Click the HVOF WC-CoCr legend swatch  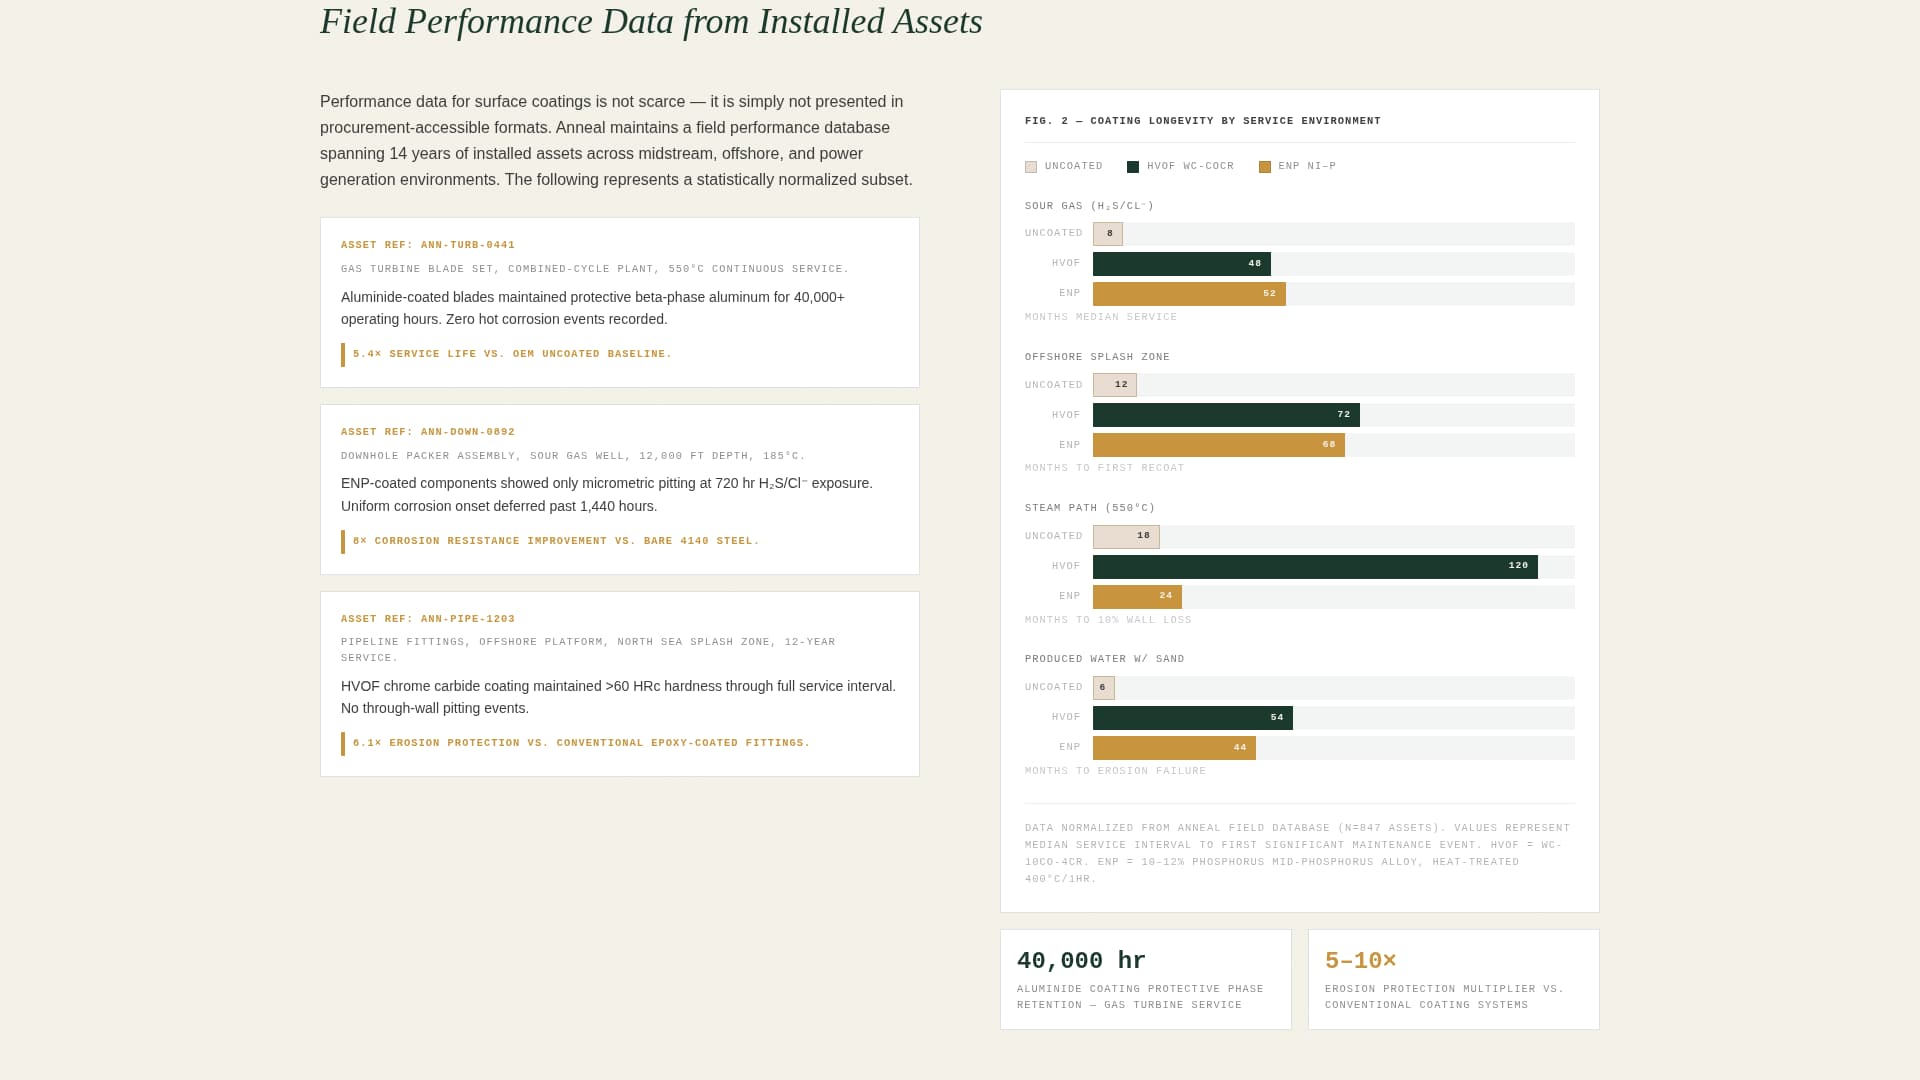pos(1133,167)
